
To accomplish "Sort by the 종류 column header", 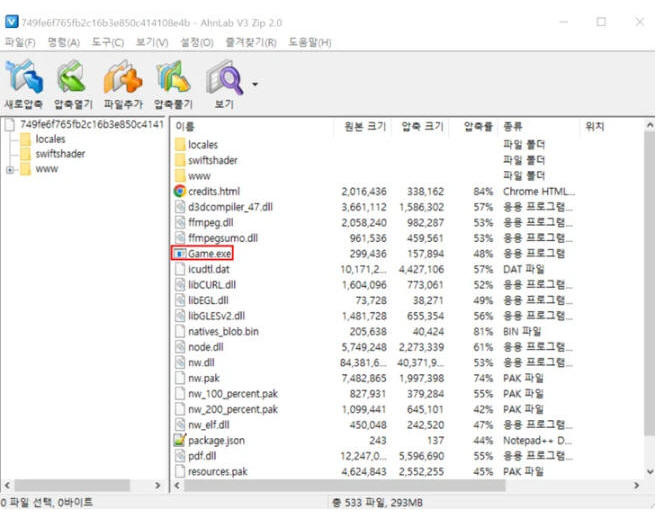I will coord(513,126).
